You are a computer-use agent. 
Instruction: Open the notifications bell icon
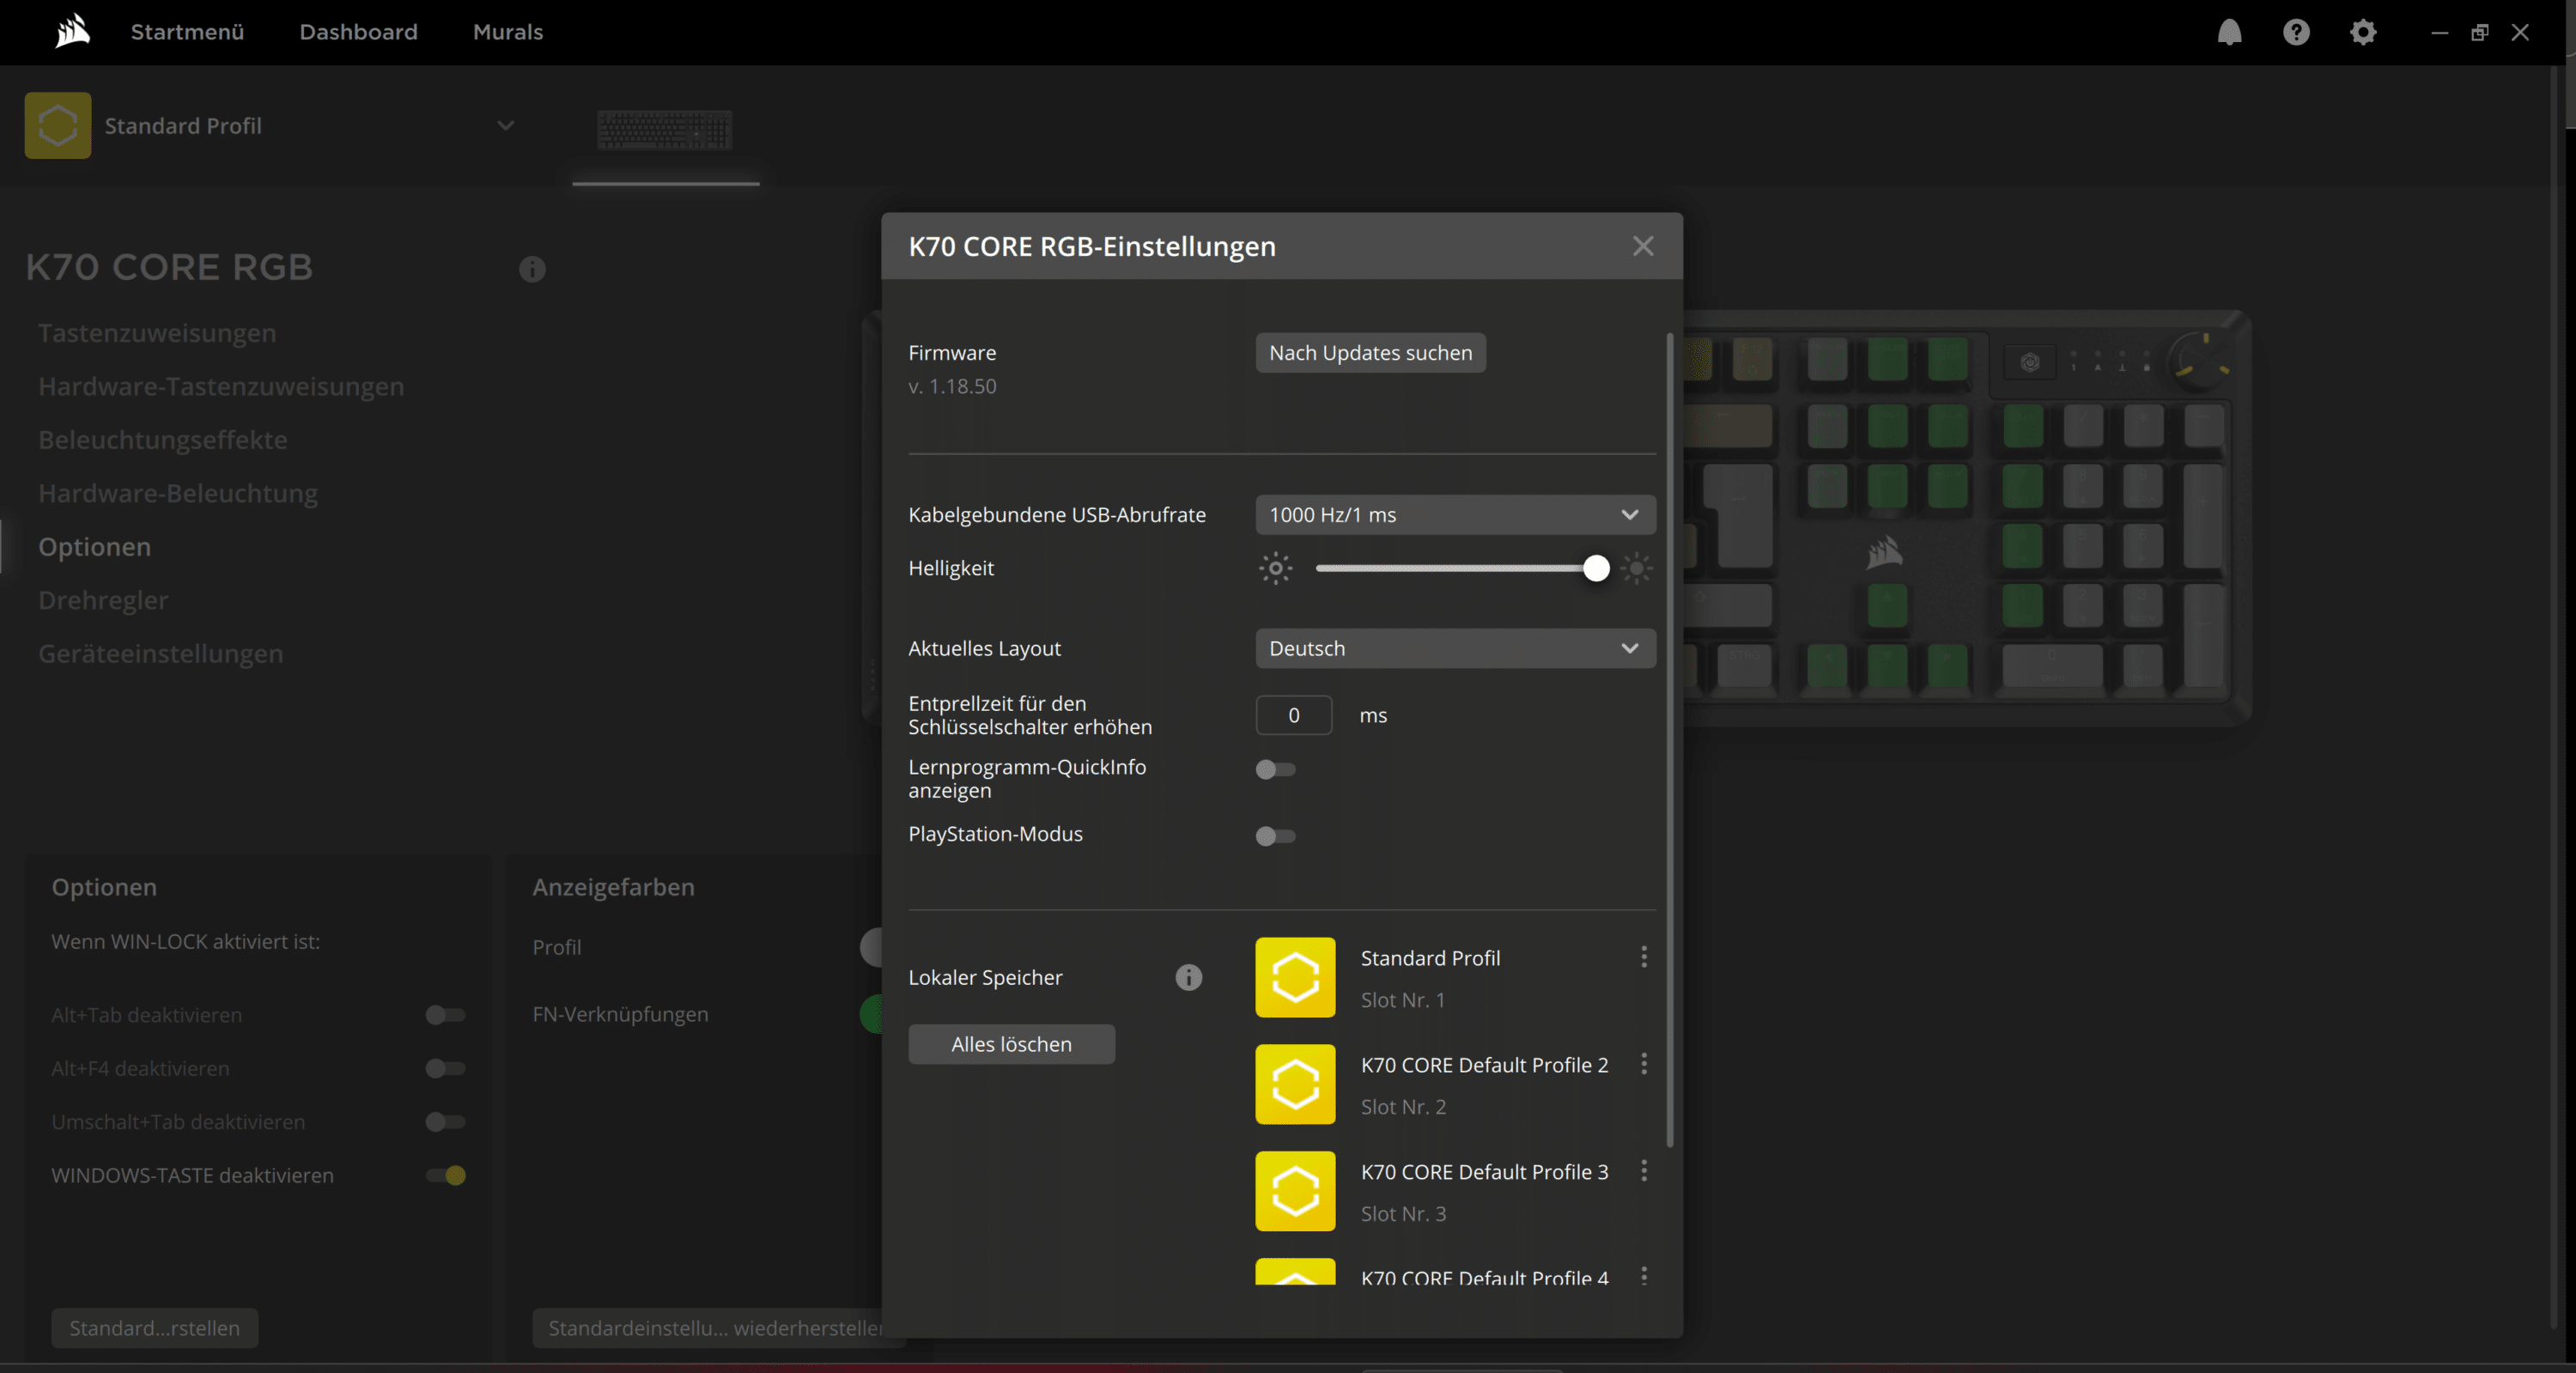click(x=2229, y=32)
